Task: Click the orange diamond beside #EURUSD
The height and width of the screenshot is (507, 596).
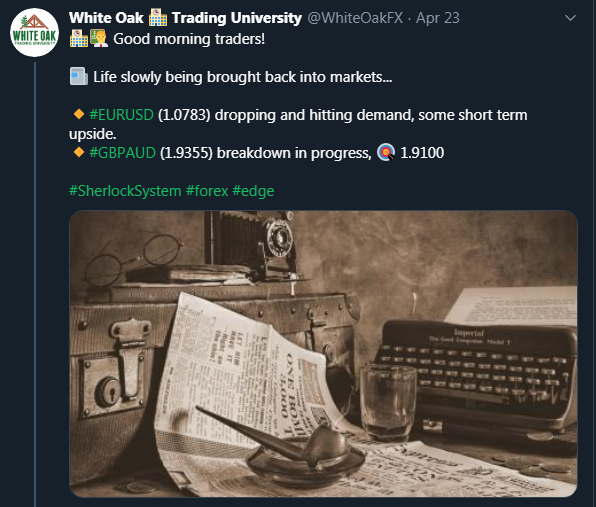Action: click(x=79, y=114)
